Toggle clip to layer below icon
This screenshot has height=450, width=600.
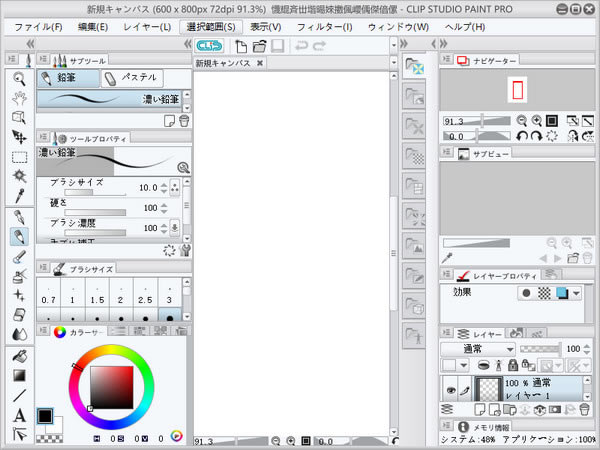pos(483,365)
